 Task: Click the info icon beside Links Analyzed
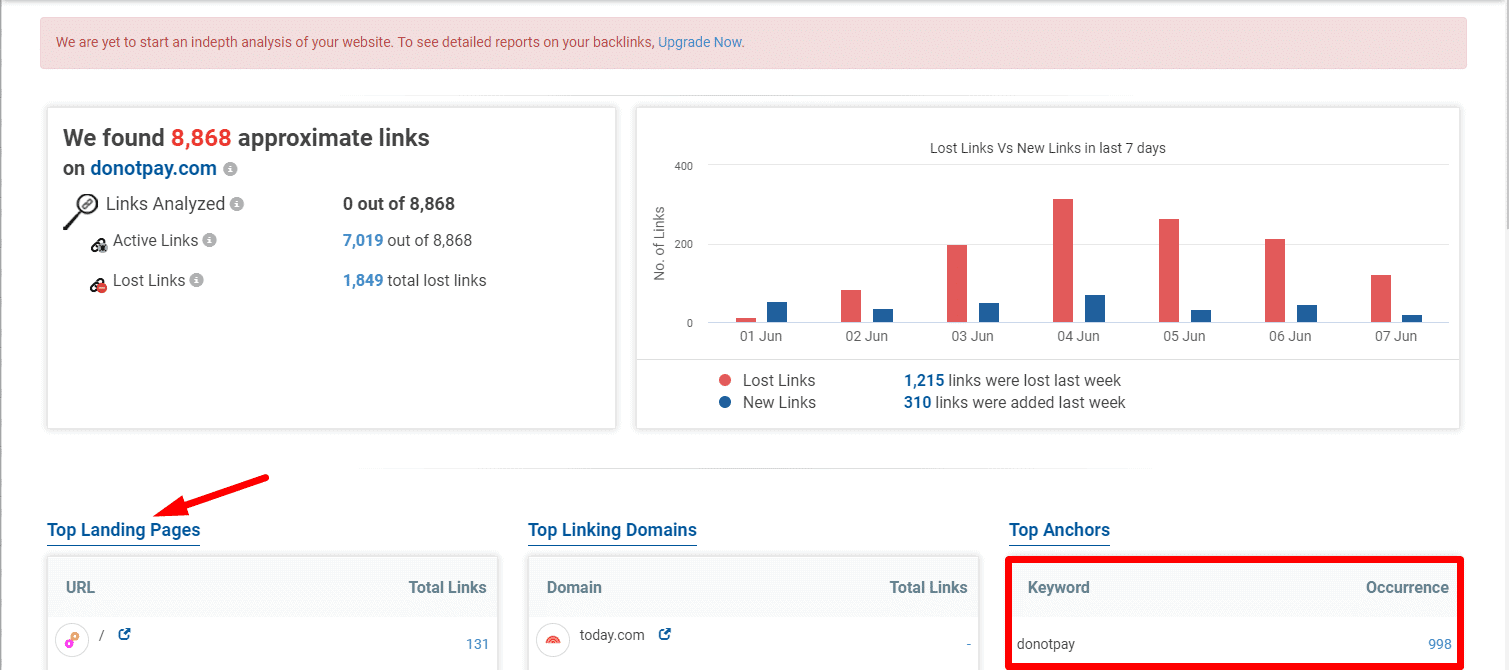click(237, 204)
